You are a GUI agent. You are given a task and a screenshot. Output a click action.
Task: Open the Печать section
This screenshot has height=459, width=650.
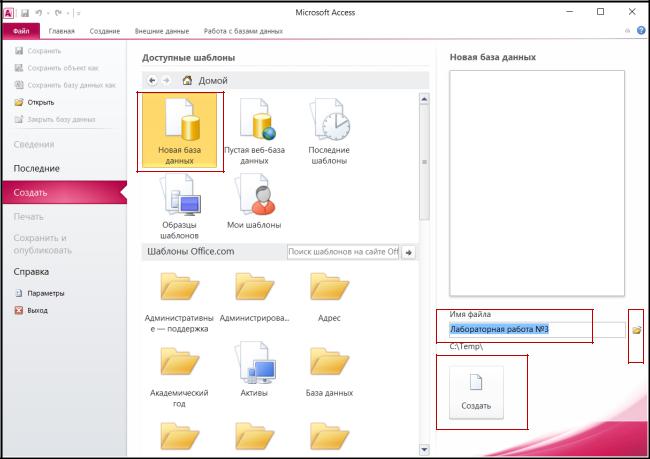click(29, 217)
